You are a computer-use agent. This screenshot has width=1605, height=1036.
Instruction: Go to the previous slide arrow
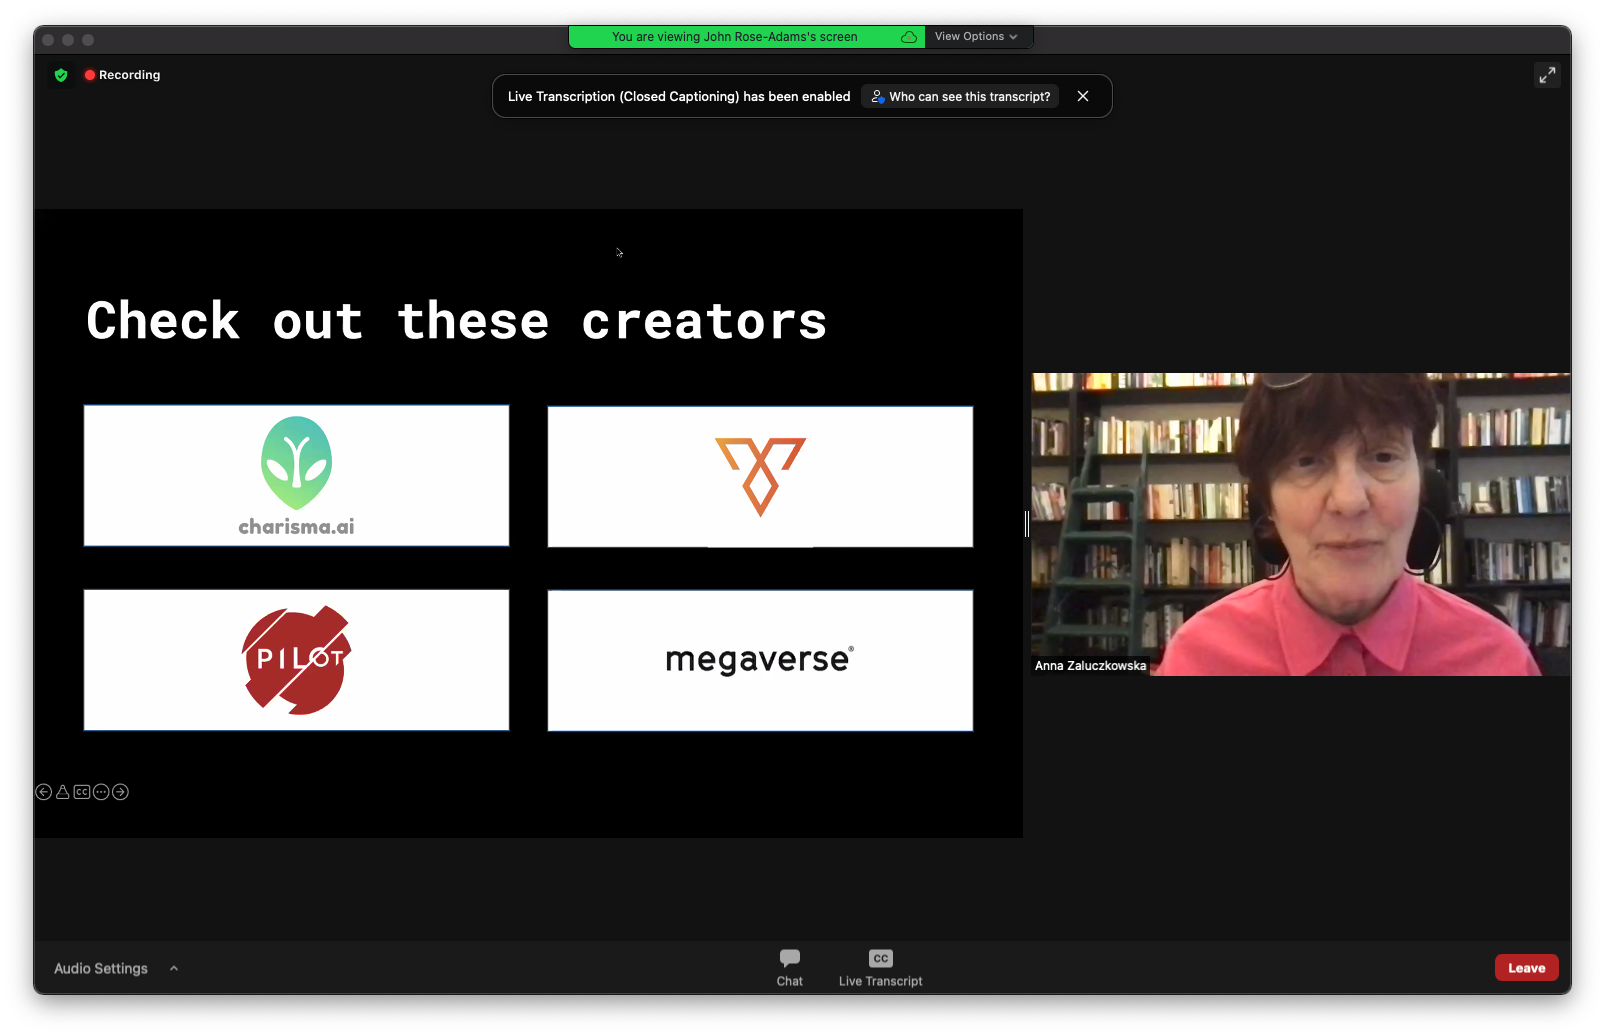coord(44,792)
